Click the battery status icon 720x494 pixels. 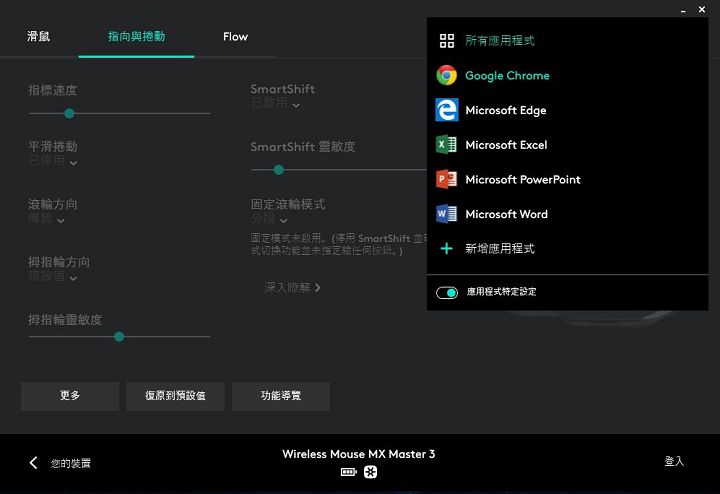[x=349, y=472]
